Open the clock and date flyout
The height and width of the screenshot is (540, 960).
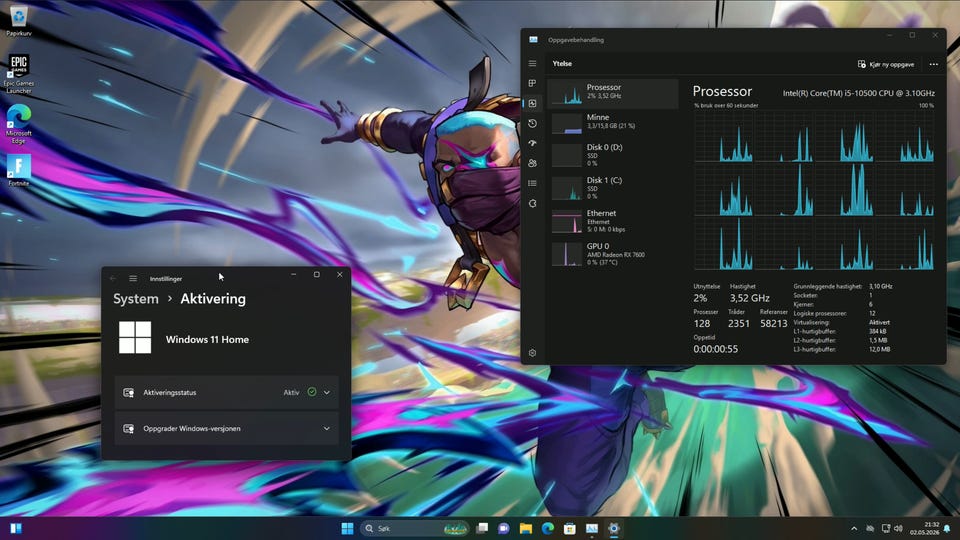[x=924, y=528]
